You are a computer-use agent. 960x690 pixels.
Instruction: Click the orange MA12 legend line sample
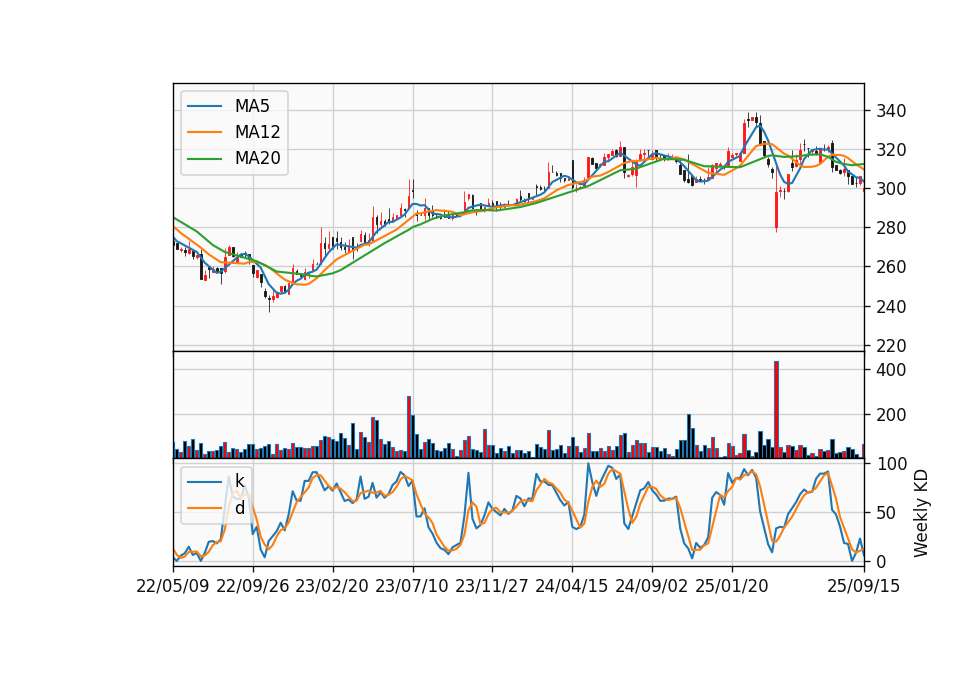coord(204,132)
